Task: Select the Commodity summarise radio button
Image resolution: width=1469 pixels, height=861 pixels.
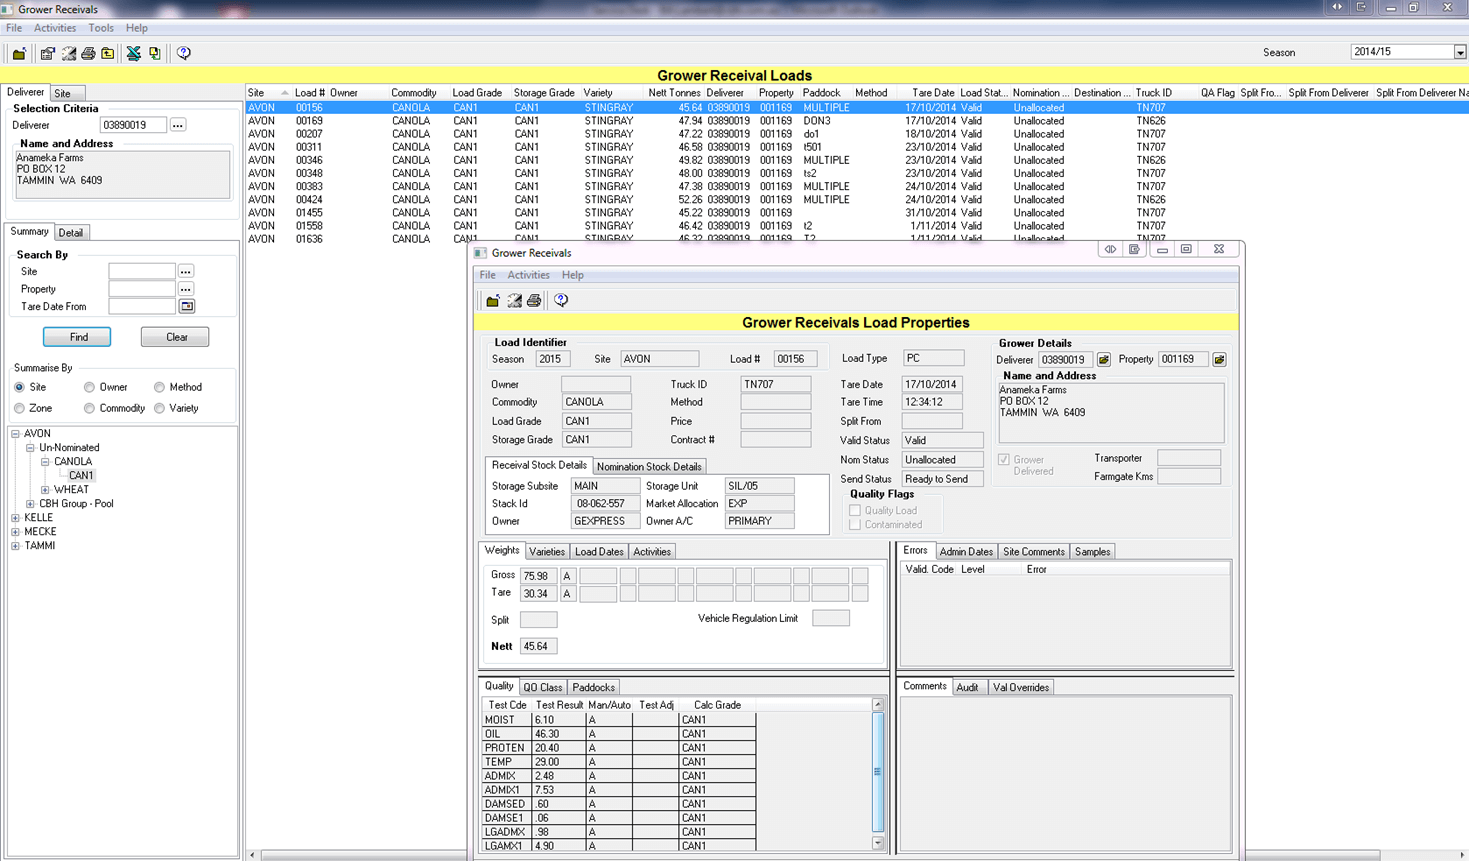Action: pyautogui.click(x=89, y=408)
